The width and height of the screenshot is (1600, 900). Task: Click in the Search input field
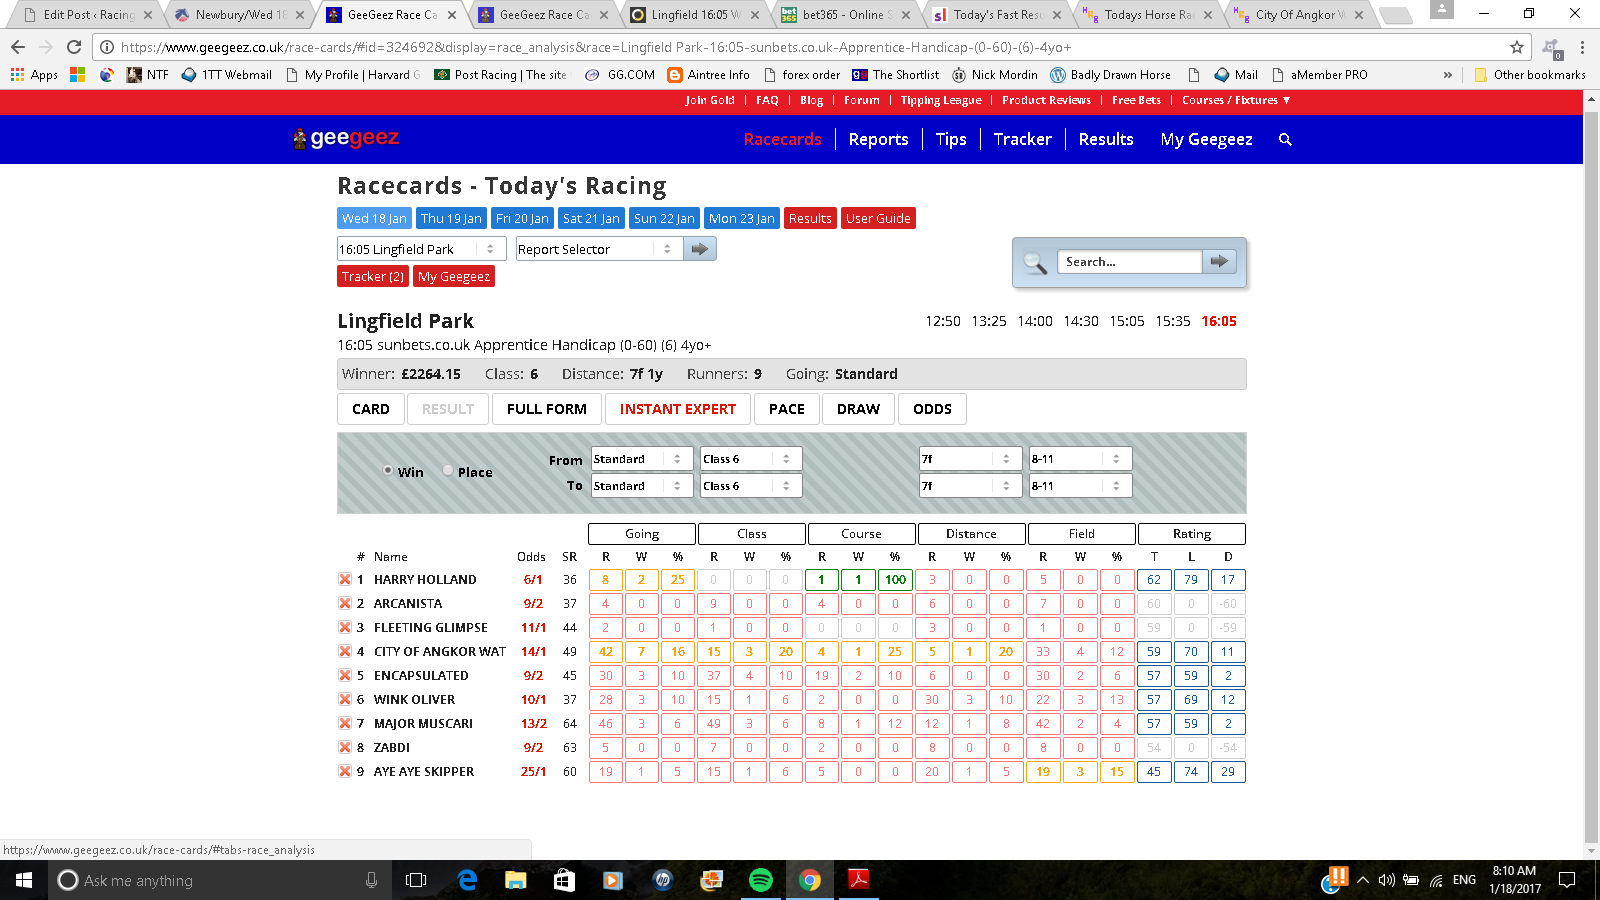(1130, 261)
